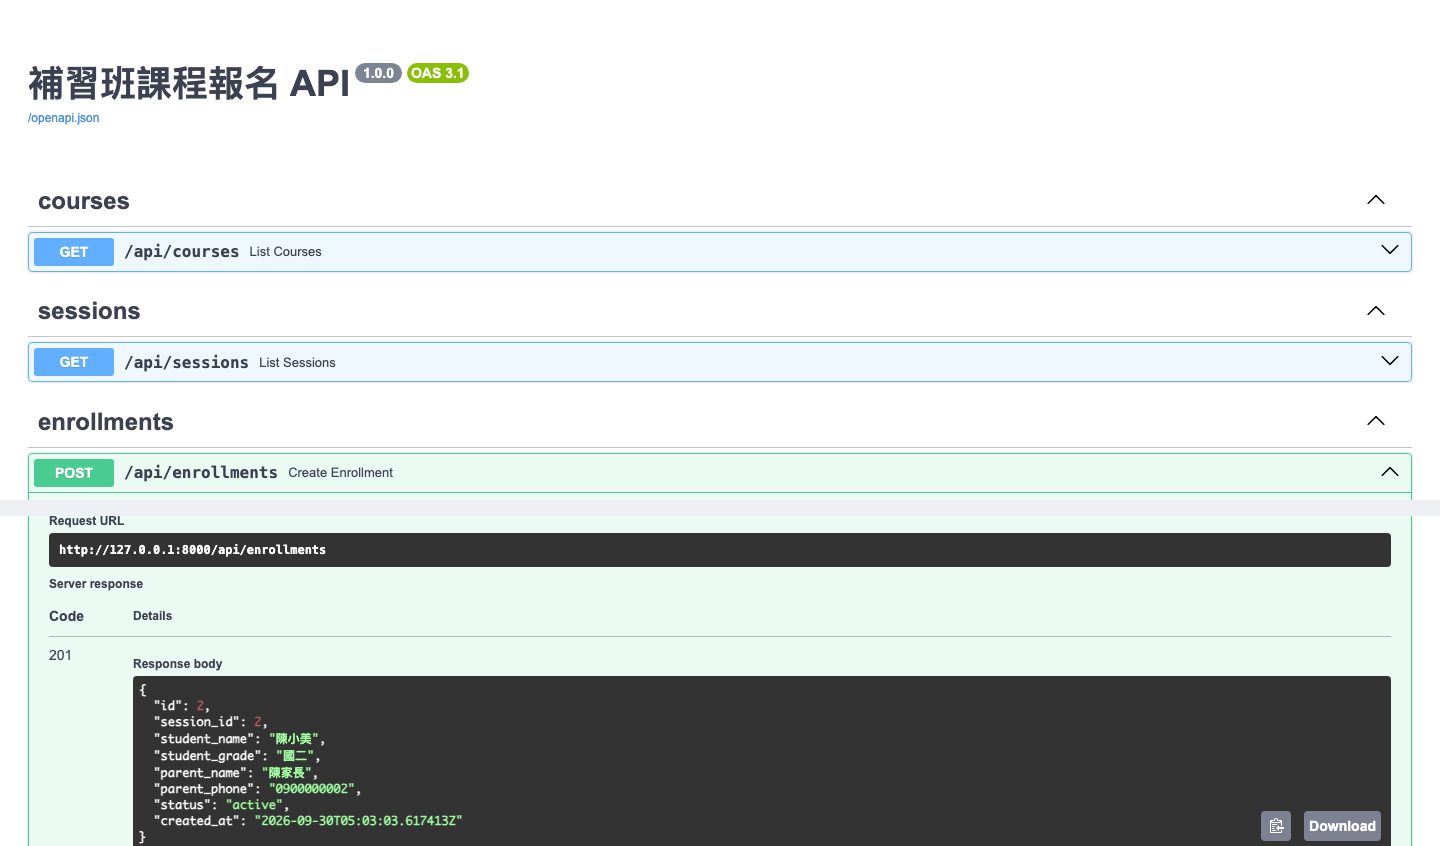Click the courses tag heading
Image resolution: width=1440 pixels, height=846 pixels.
[x=84, y=201]
